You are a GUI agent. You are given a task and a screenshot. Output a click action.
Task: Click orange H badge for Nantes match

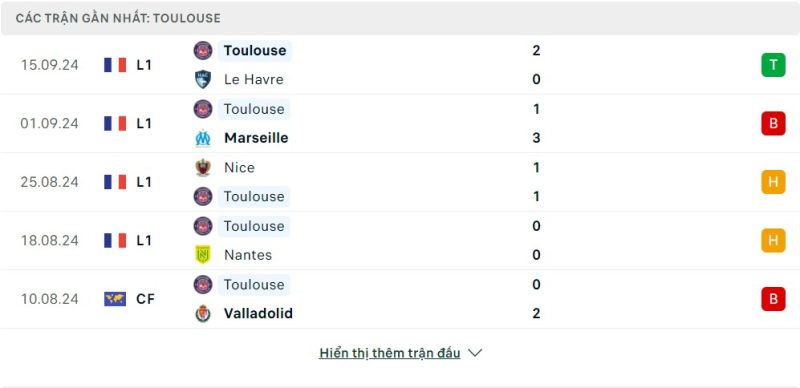773,240
